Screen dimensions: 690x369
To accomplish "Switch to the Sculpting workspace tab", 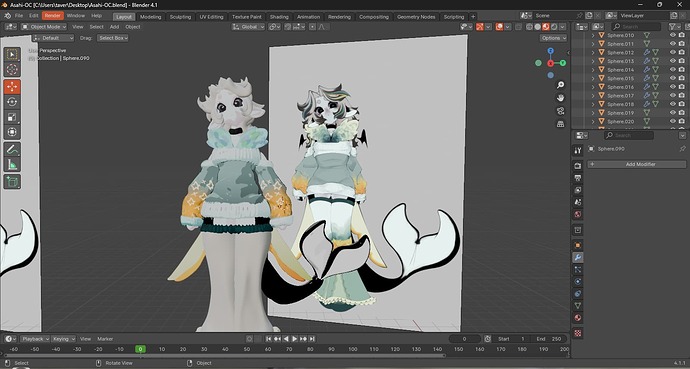I will click(x=180, y=17).
